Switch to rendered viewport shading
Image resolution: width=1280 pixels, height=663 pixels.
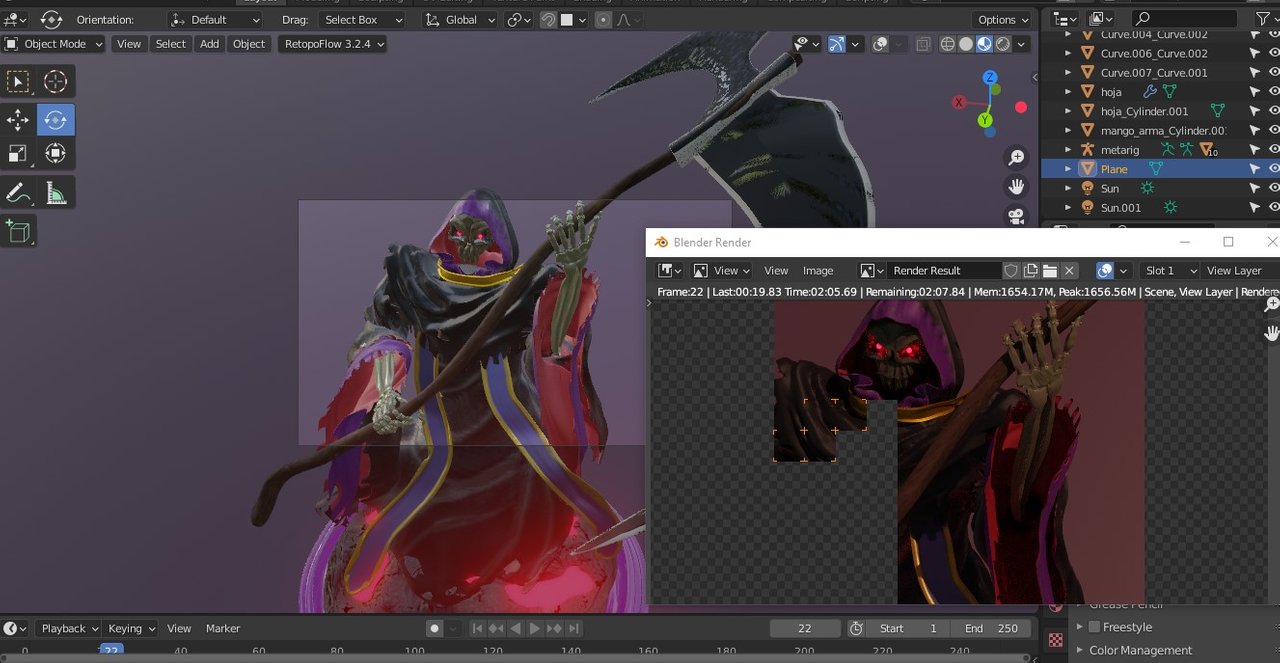(x=1002, y=44)
